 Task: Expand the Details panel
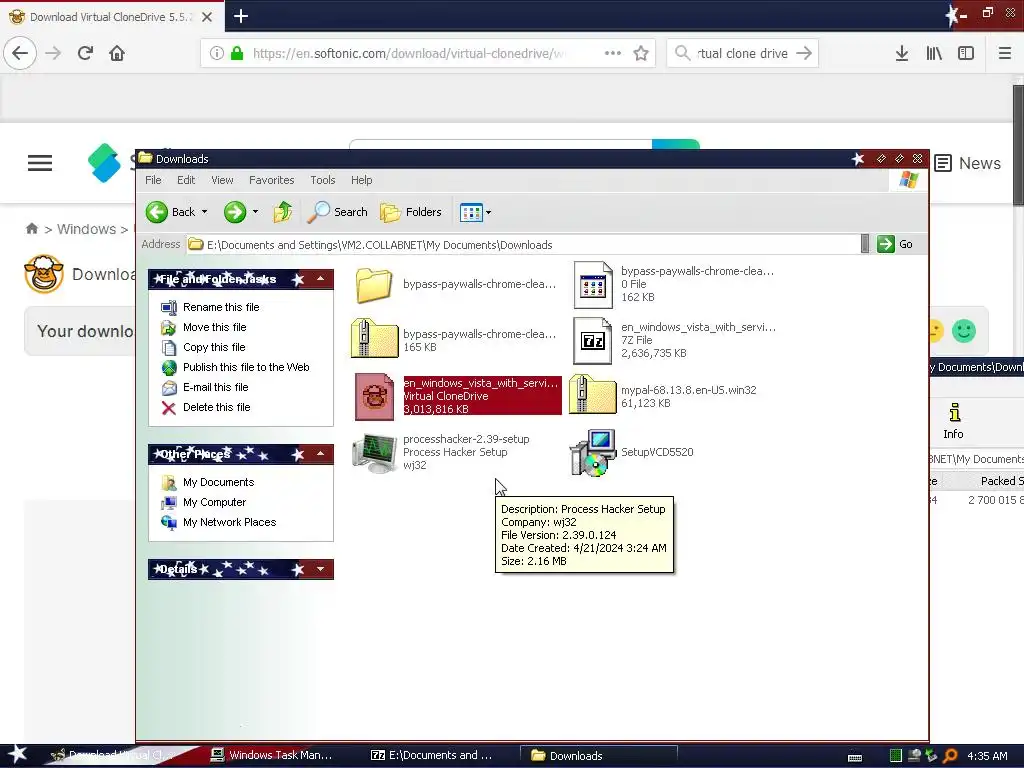(x=321, y=569)
